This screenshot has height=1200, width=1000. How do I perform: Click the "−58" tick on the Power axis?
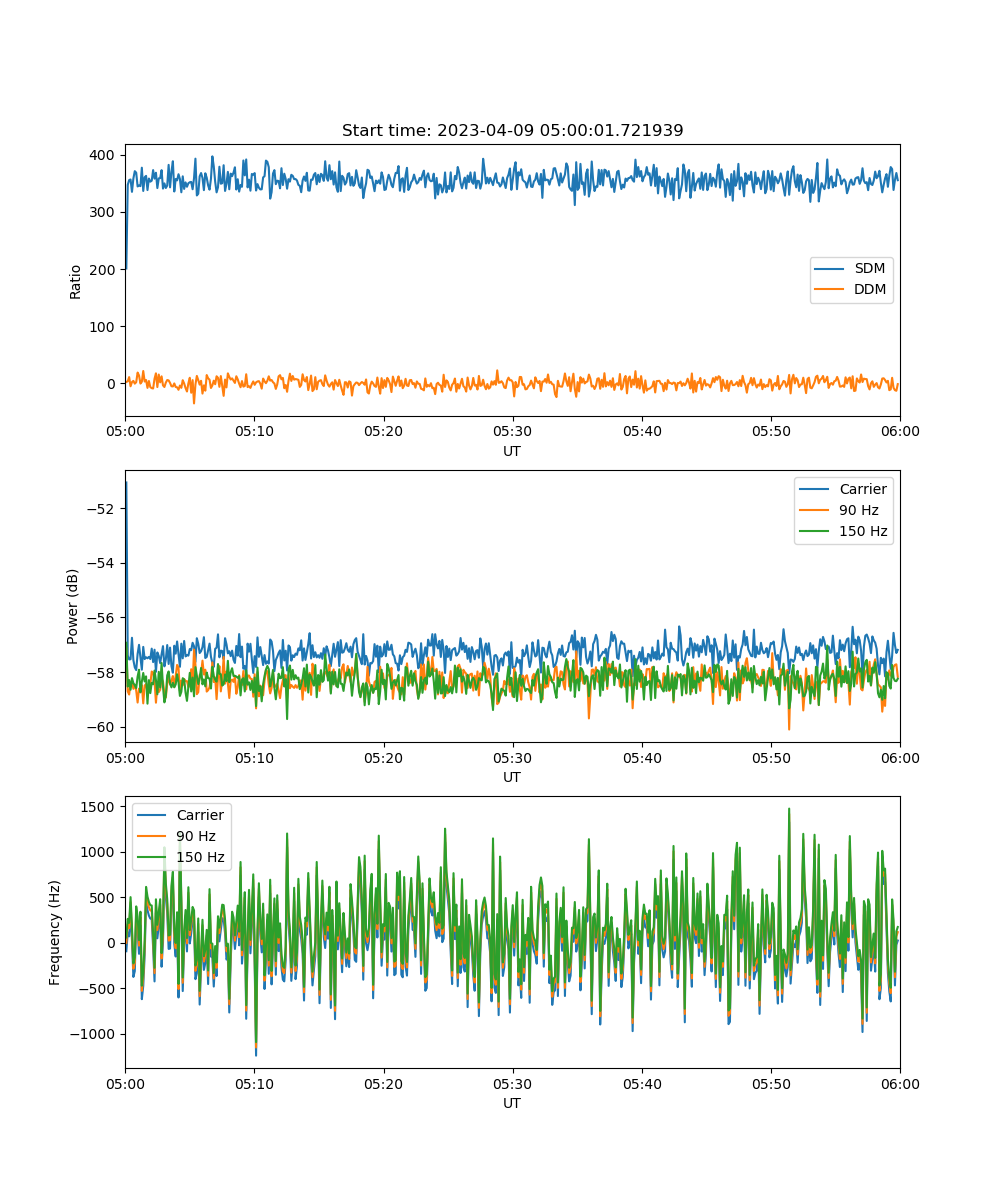[102, 672]
